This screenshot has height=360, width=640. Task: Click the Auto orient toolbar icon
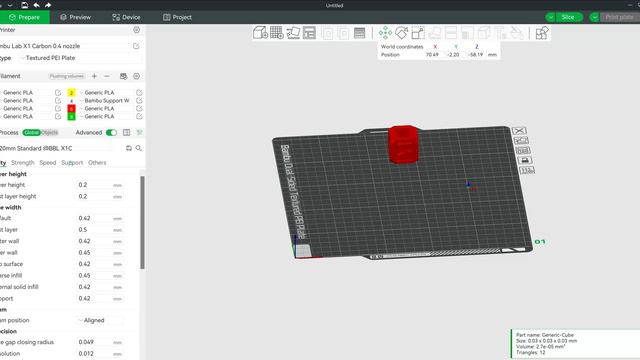pyautogui.click(x=293, y=33)
